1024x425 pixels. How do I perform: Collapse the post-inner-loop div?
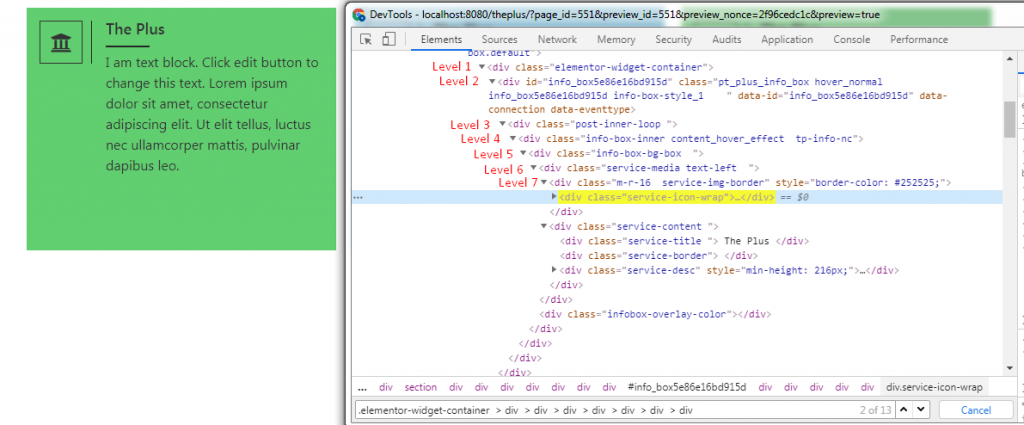pos(503,124)
